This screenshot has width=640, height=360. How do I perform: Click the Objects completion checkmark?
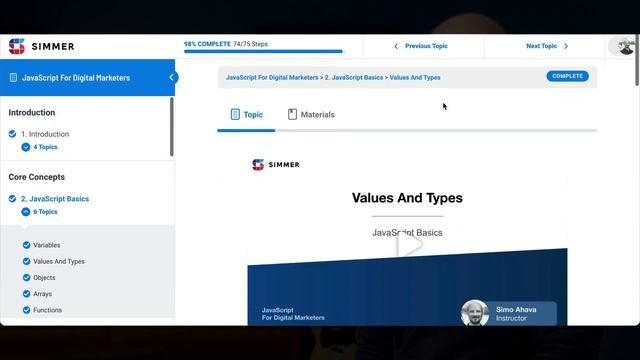point(27,278)
